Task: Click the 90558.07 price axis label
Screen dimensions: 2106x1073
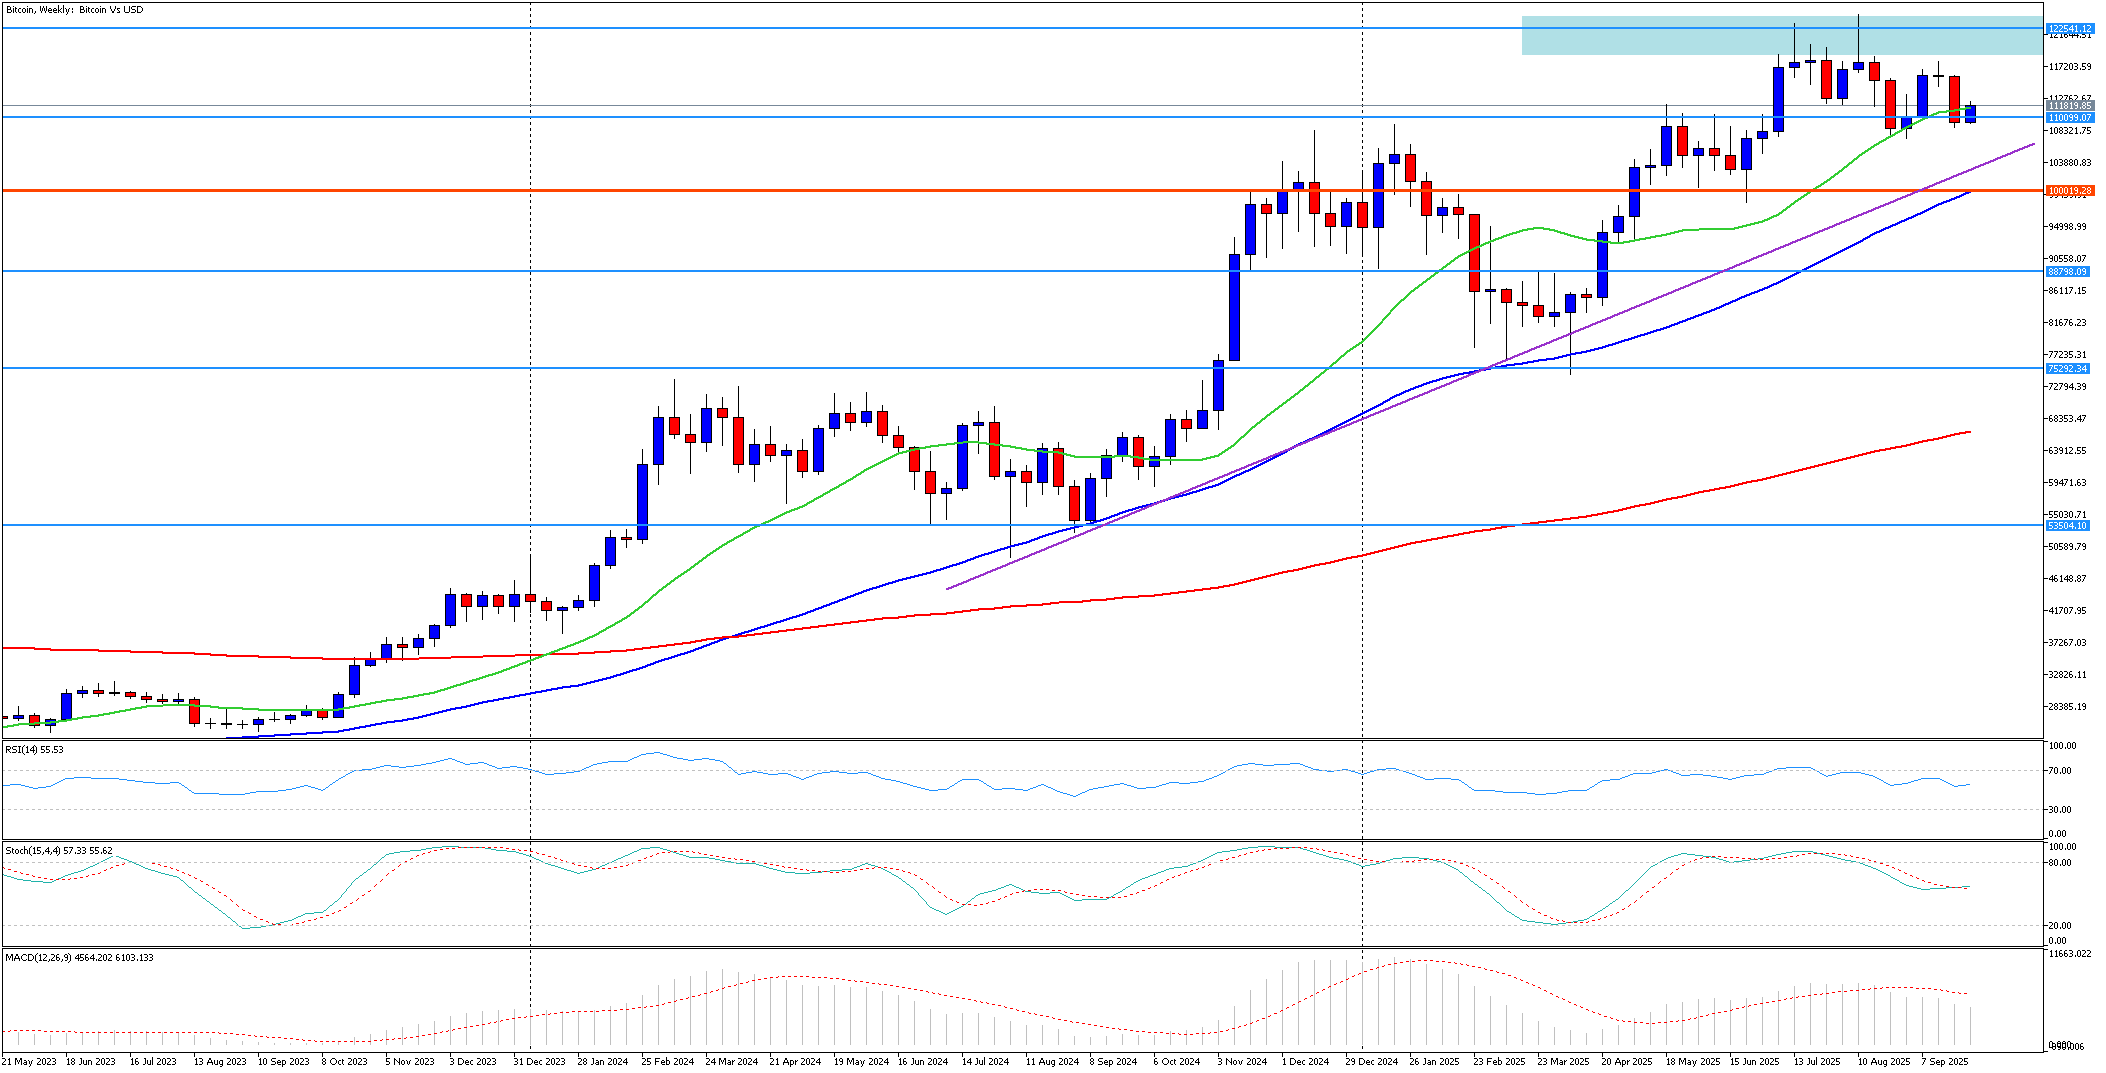Action: coord(2067,259)
